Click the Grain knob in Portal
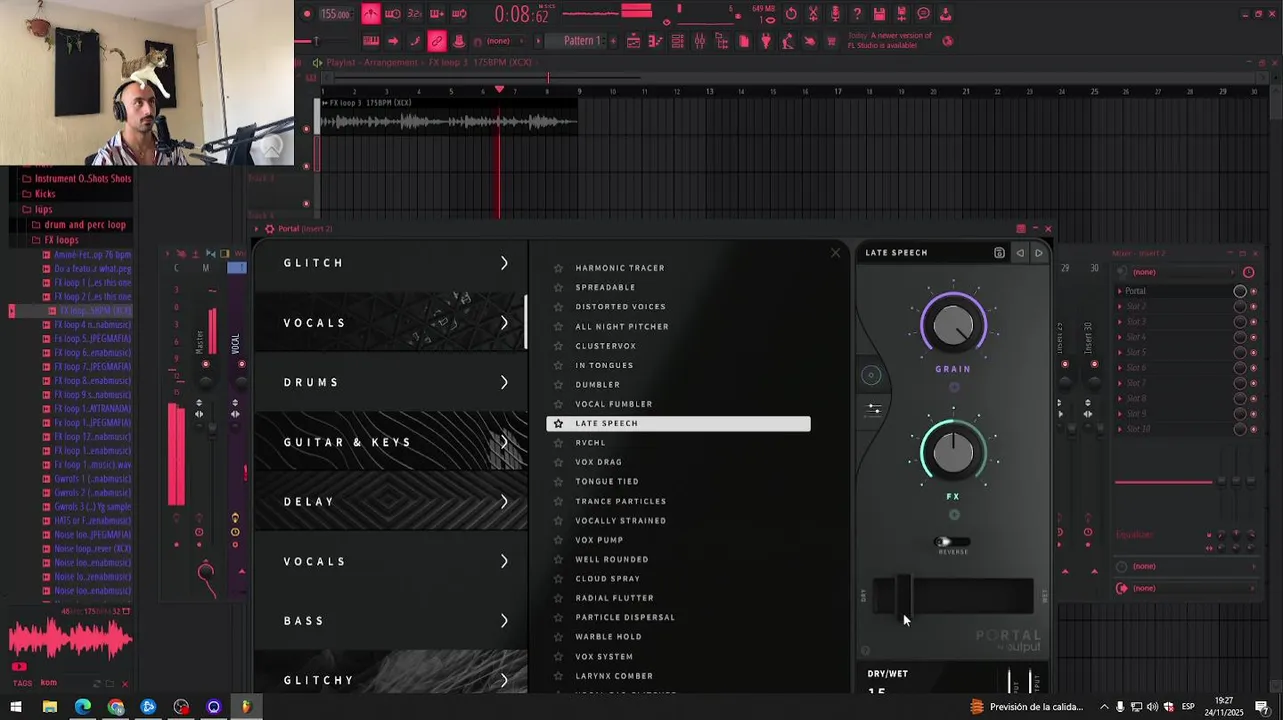Image resolution: width=1283 pixels, height=720 pixels. pos(953,325)
